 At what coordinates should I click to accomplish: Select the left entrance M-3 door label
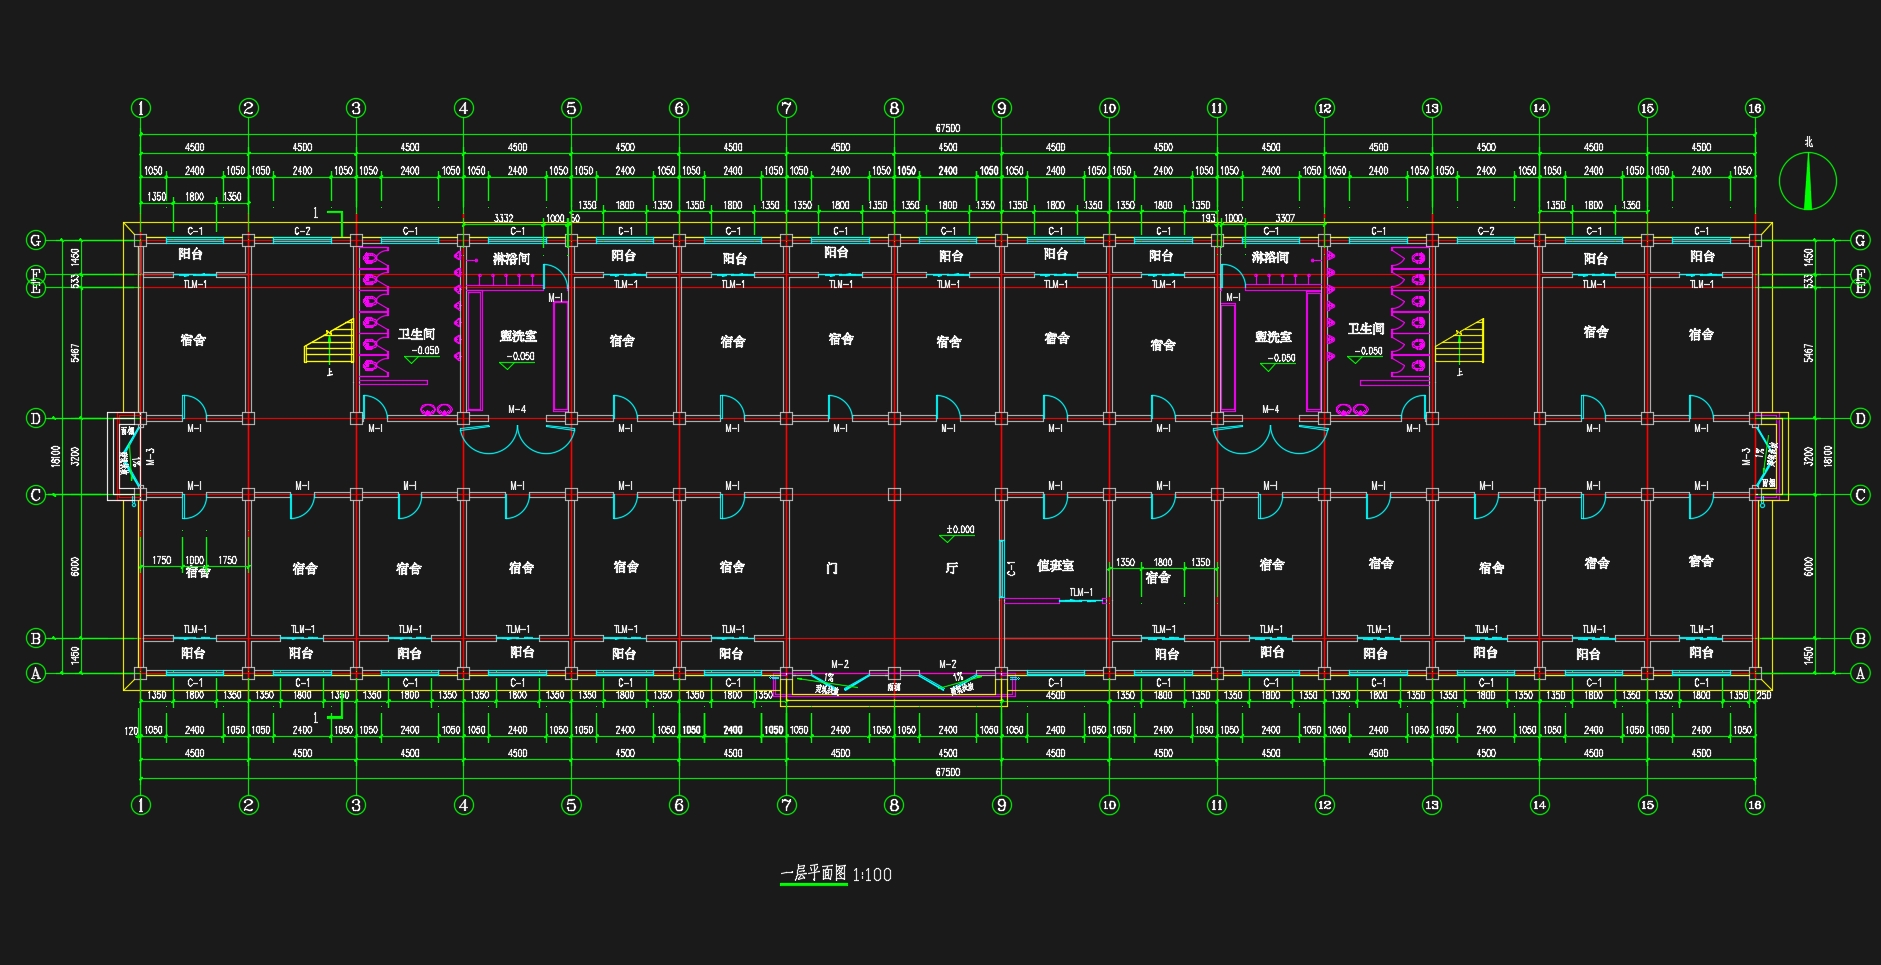click(151, 457)
